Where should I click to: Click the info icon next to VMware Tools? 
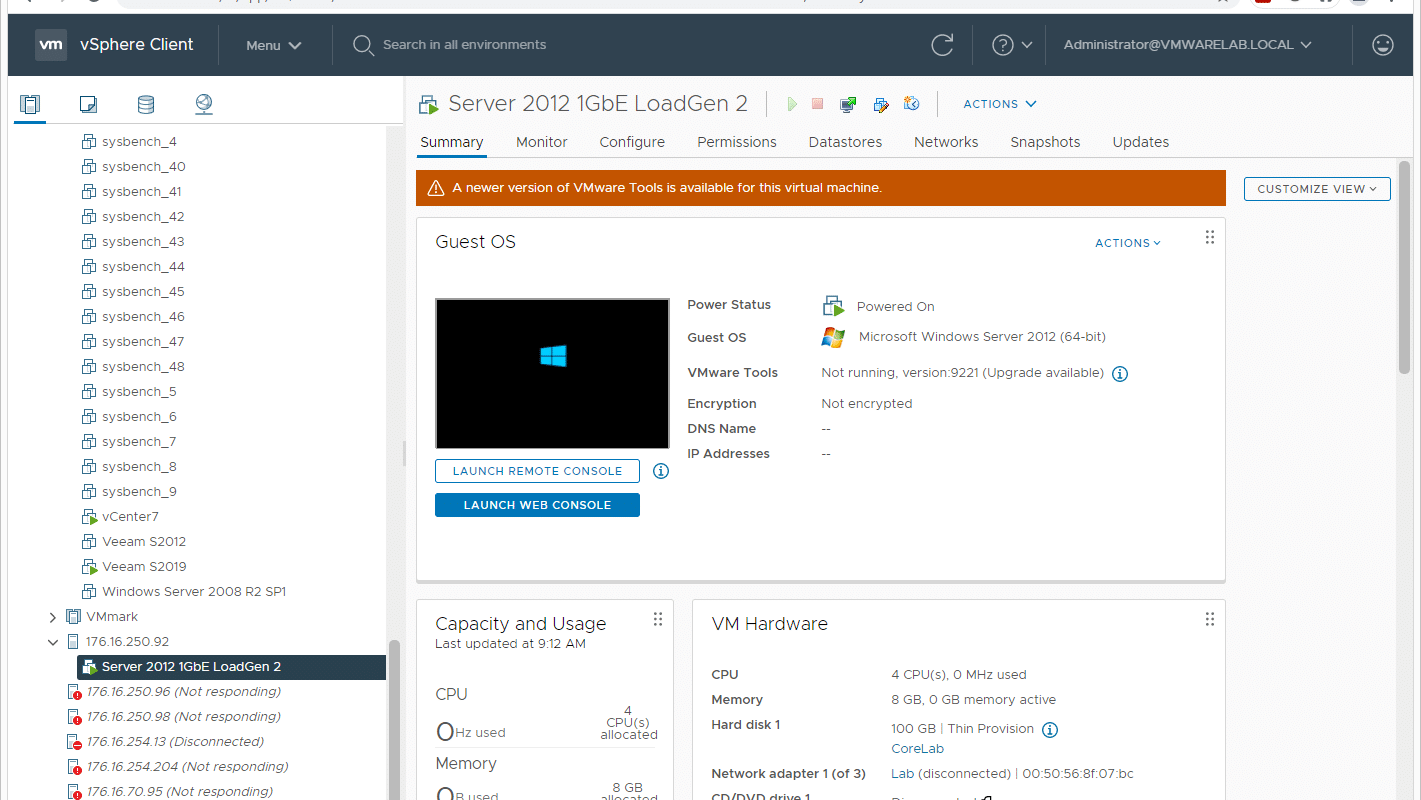(1120, 374)
